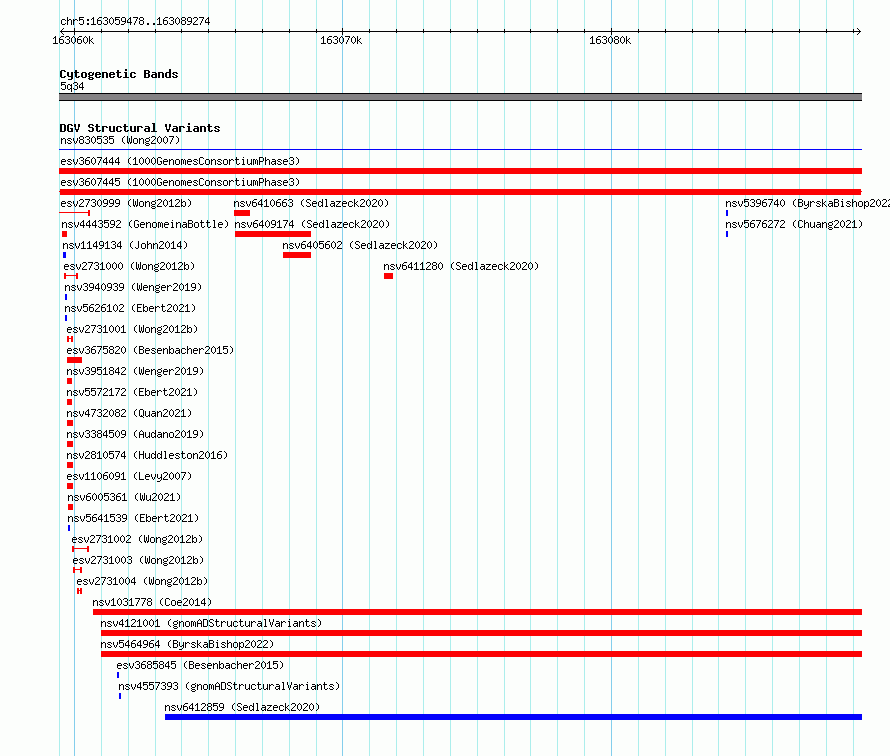
Task: Click the nsv1149134 (John2014) label
Action: [x=125, y=245]
